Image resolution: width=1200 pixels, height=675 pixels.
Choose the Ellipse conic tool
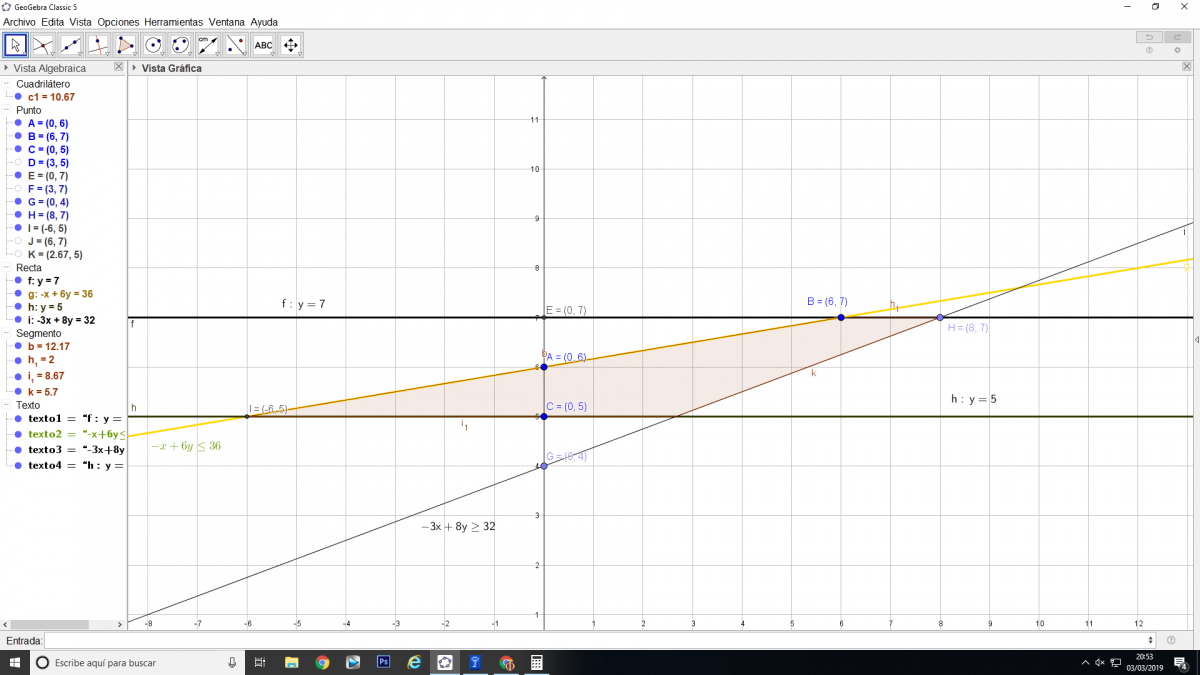coord(180,45)
